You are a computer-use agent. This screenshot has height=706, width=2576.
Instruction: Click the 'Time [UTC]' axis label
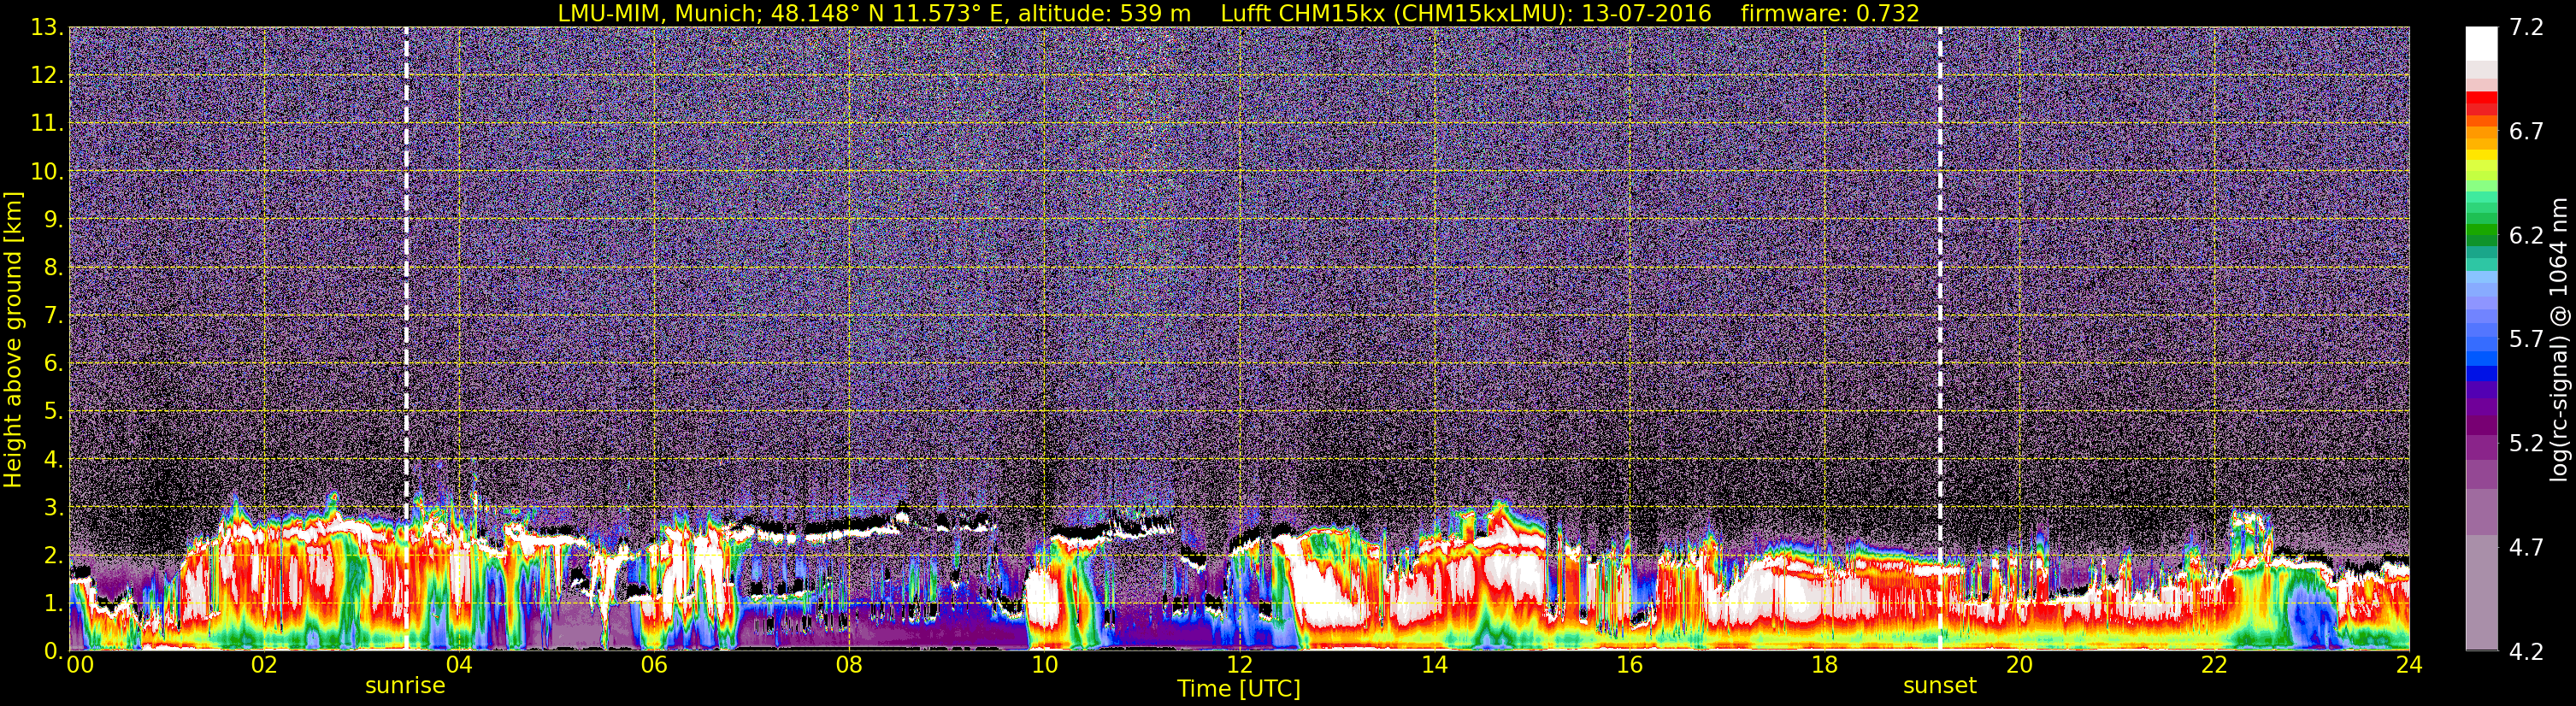coord(1239,689)
